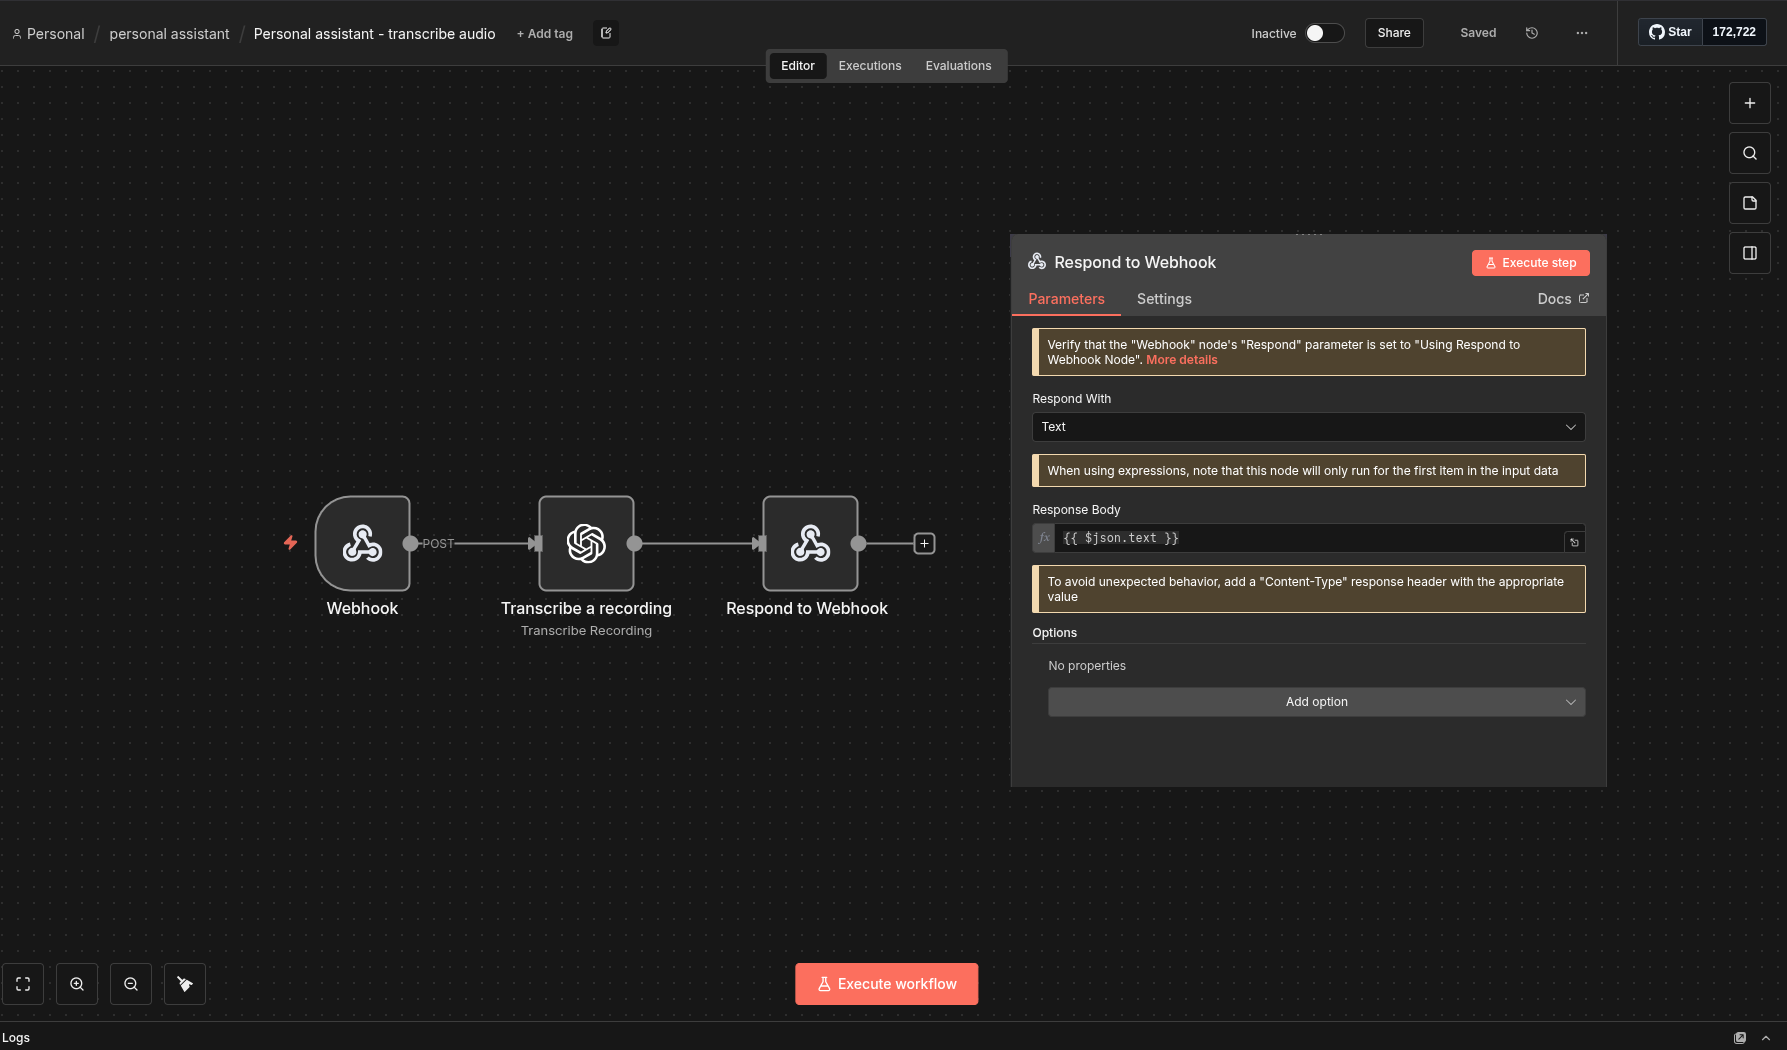Select the Respond to Webhook node

click(810, 543)
